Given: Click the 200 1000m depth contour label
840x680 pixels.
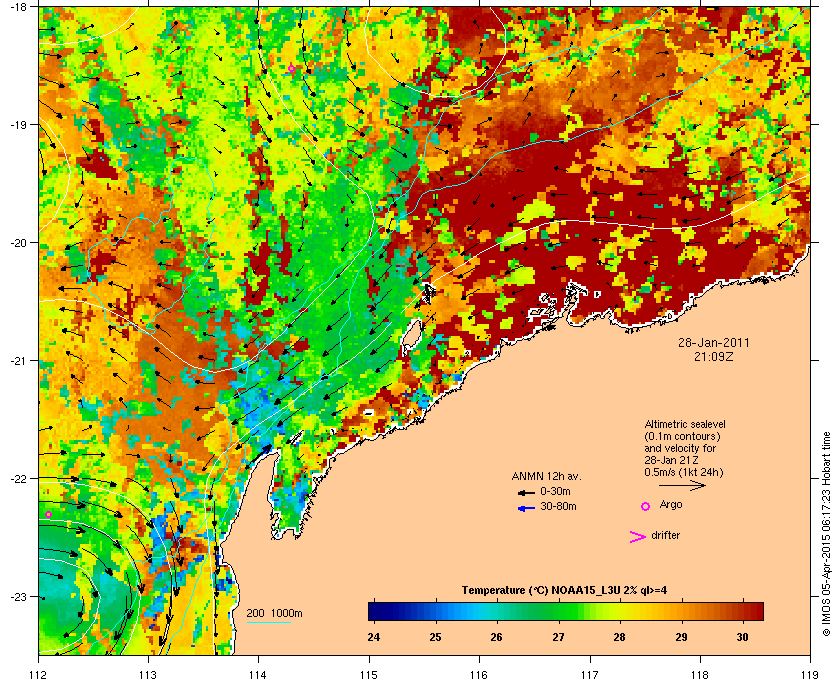Looking at the screenshot, I should [x=274, y=614].
